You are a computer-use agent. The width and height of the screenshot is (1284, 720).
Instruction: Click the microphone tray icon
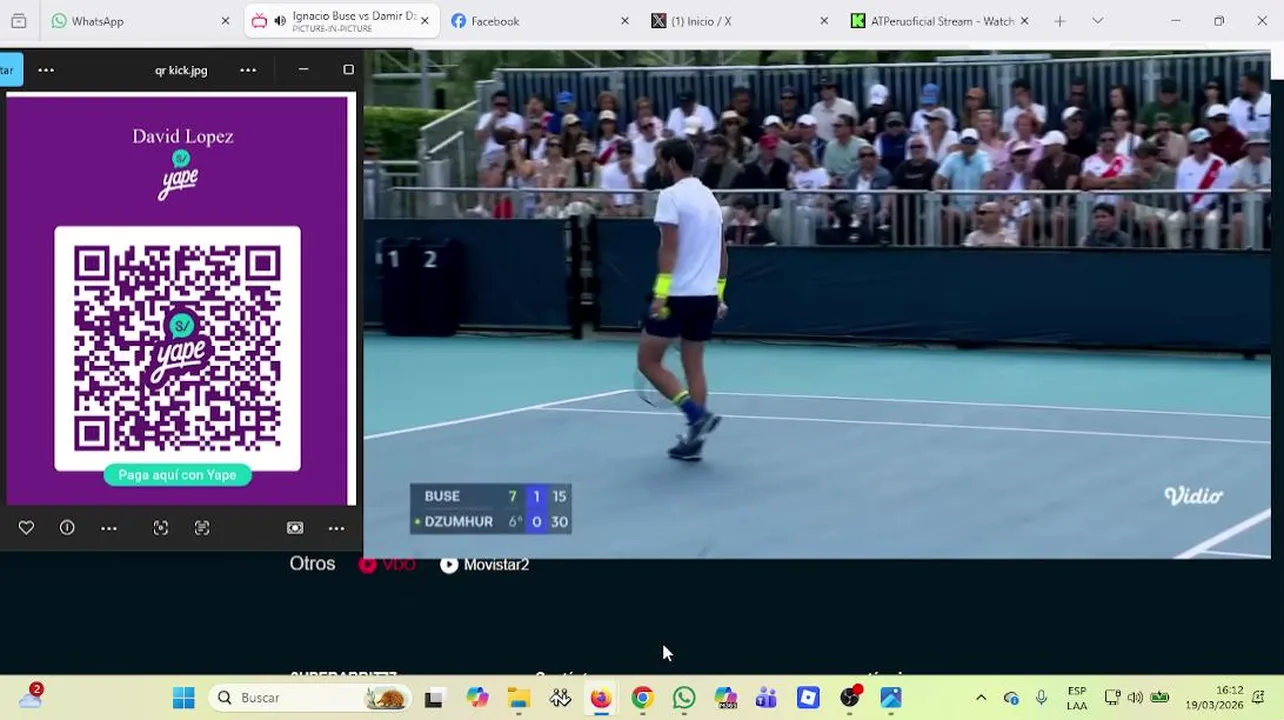[x=1041, y=698]
